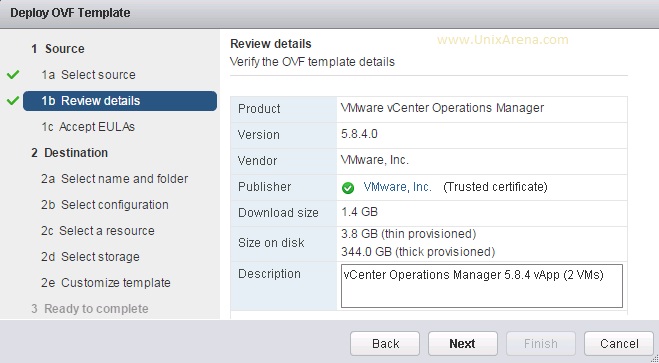Click the green checkmark beside Select source
659x363 pixels.
[13, 75]
